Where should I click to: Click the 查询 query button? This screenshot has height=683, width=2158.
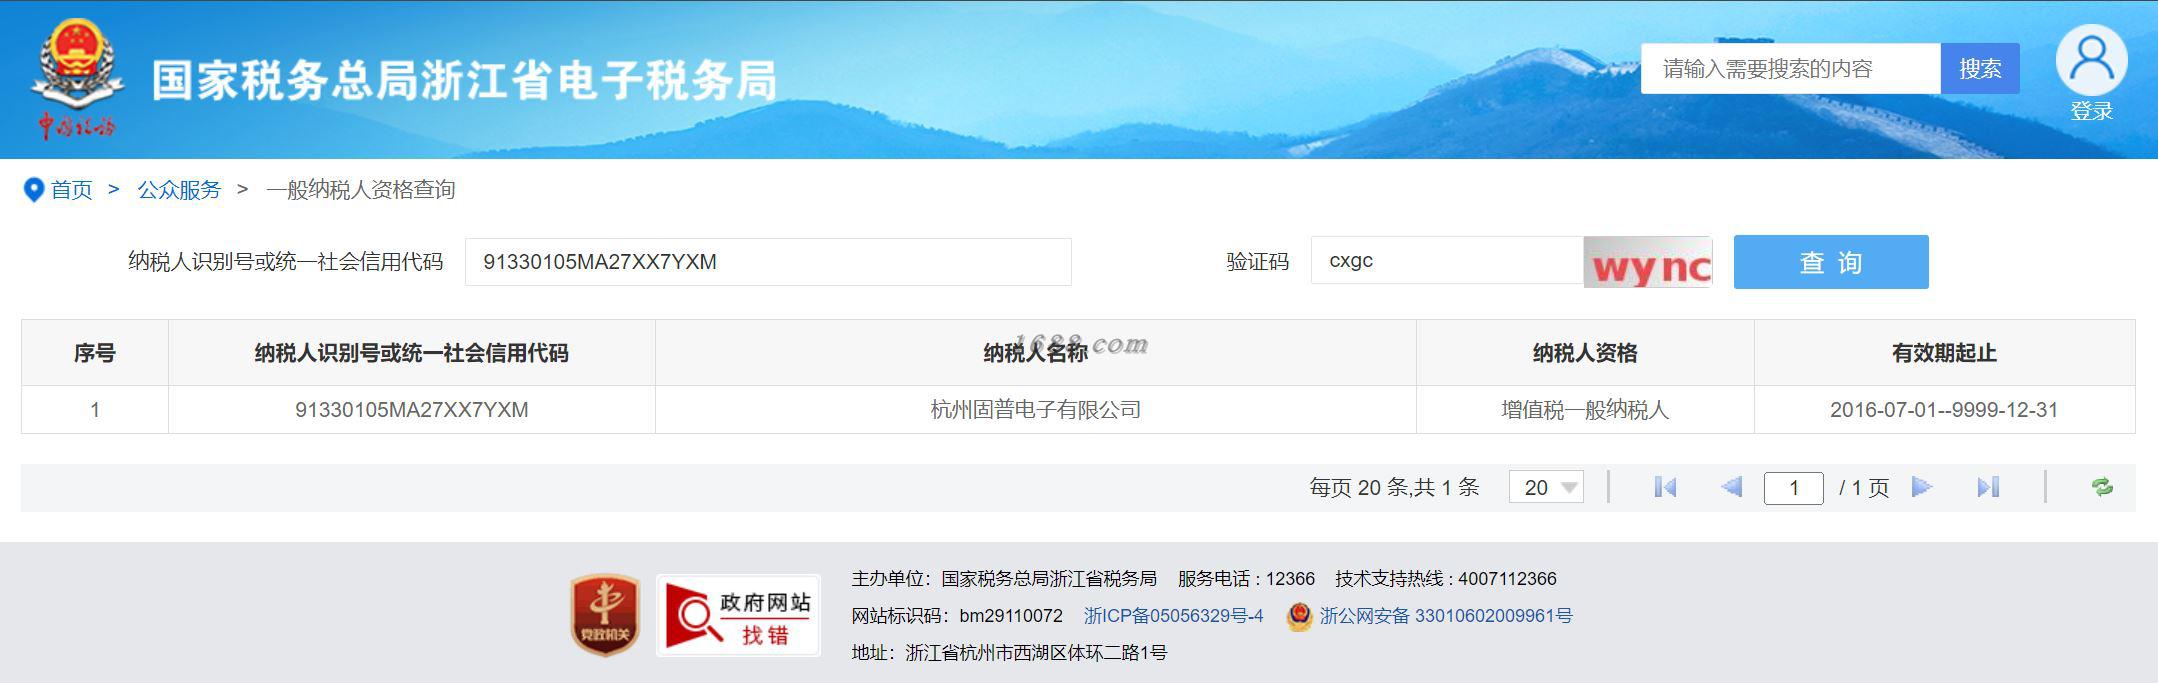coord(1831,262)
